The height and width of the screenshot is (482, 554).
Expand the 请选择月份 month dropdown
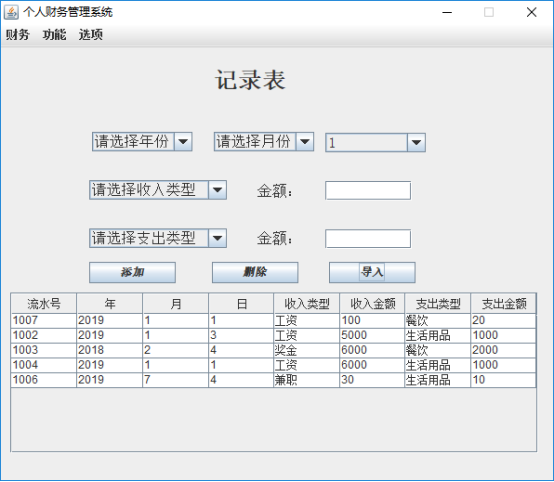(264, 142)
